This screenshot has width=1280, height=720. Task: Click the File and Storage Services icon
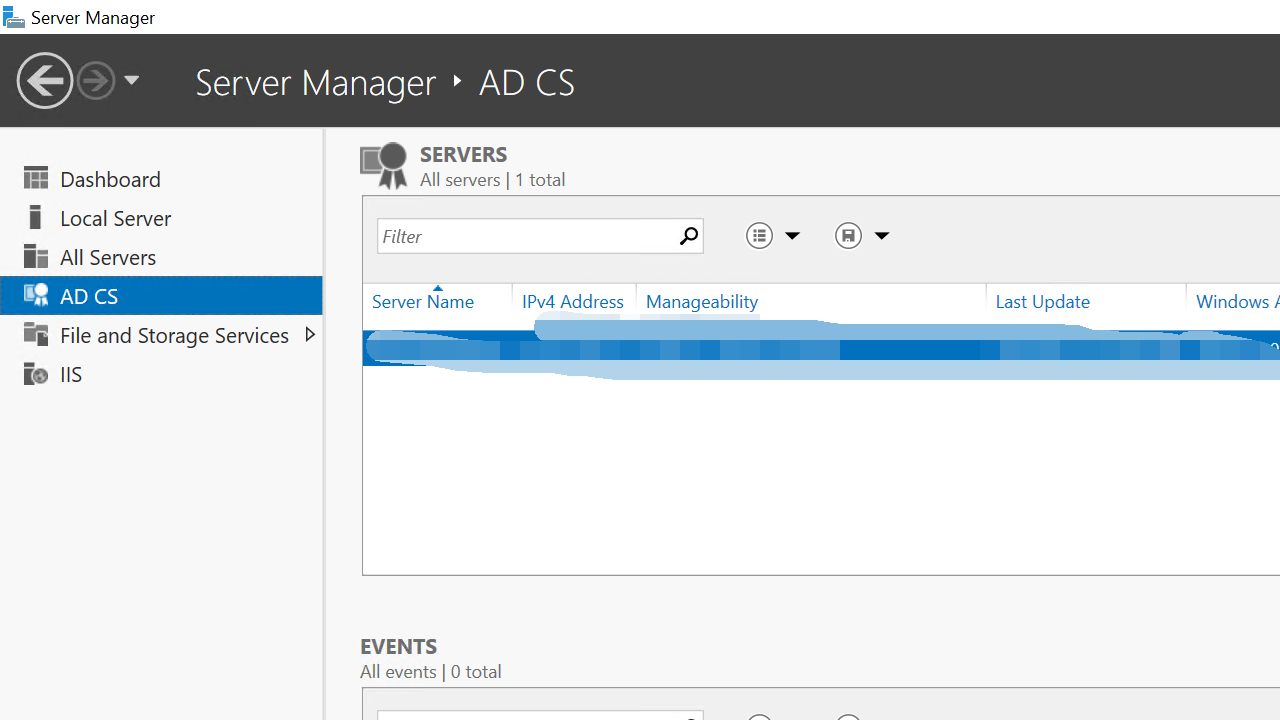36,334
